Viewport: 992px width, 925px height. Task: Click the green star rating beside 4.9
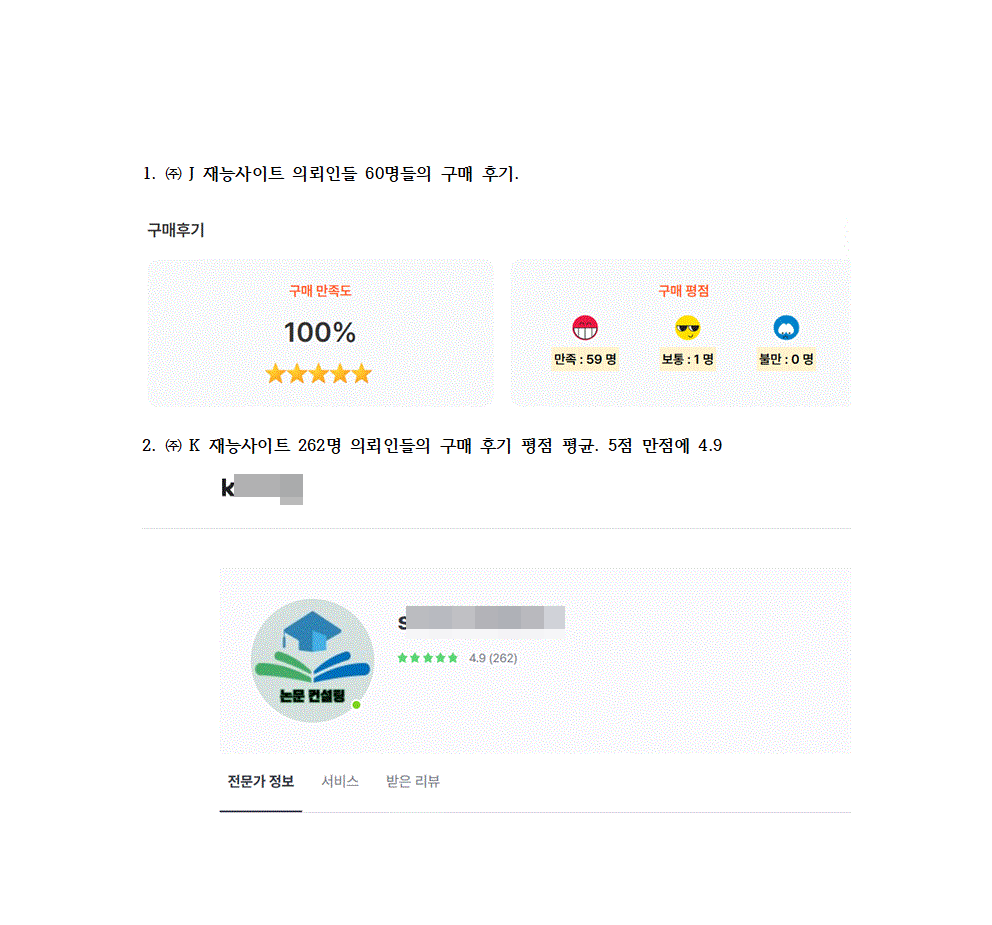[x=427, y=658]
